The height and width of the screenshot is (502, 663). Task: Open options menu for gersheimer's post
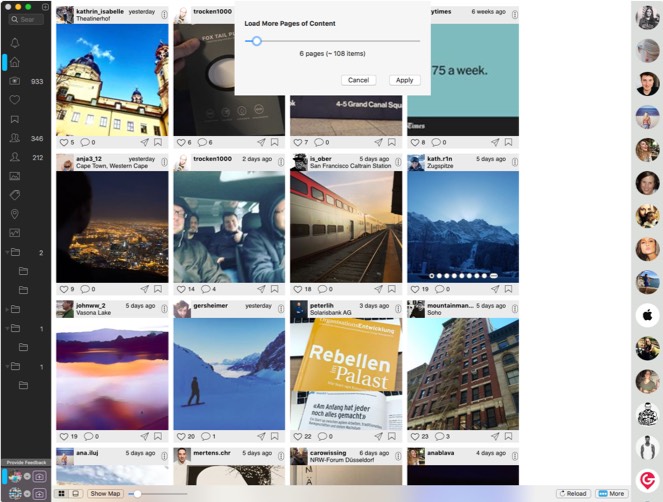point(281,309)
